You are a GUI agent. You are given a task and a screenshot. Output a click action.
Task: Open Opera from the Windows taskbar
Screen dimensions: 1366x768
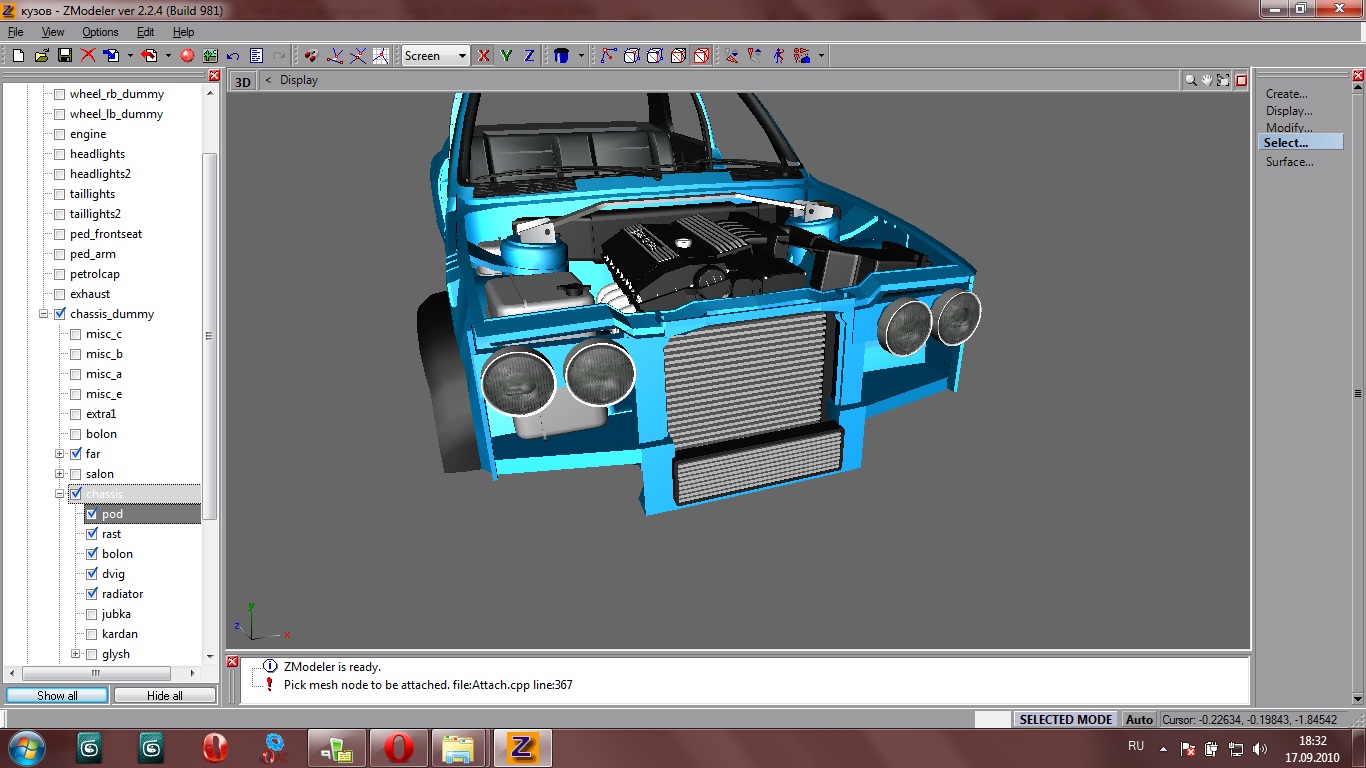tap(398, 748)
